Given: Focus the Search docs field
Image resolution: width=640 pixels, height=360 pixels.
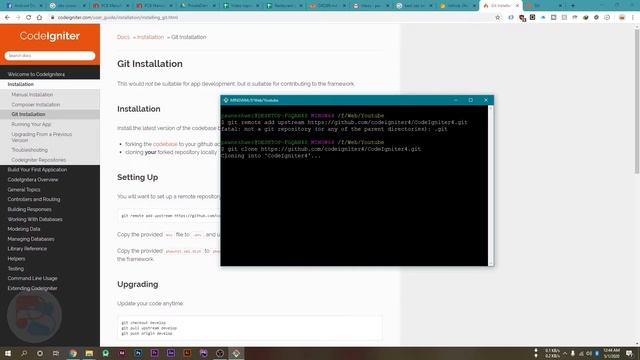Looking at the screenshot, I should [x=50, y=56].
